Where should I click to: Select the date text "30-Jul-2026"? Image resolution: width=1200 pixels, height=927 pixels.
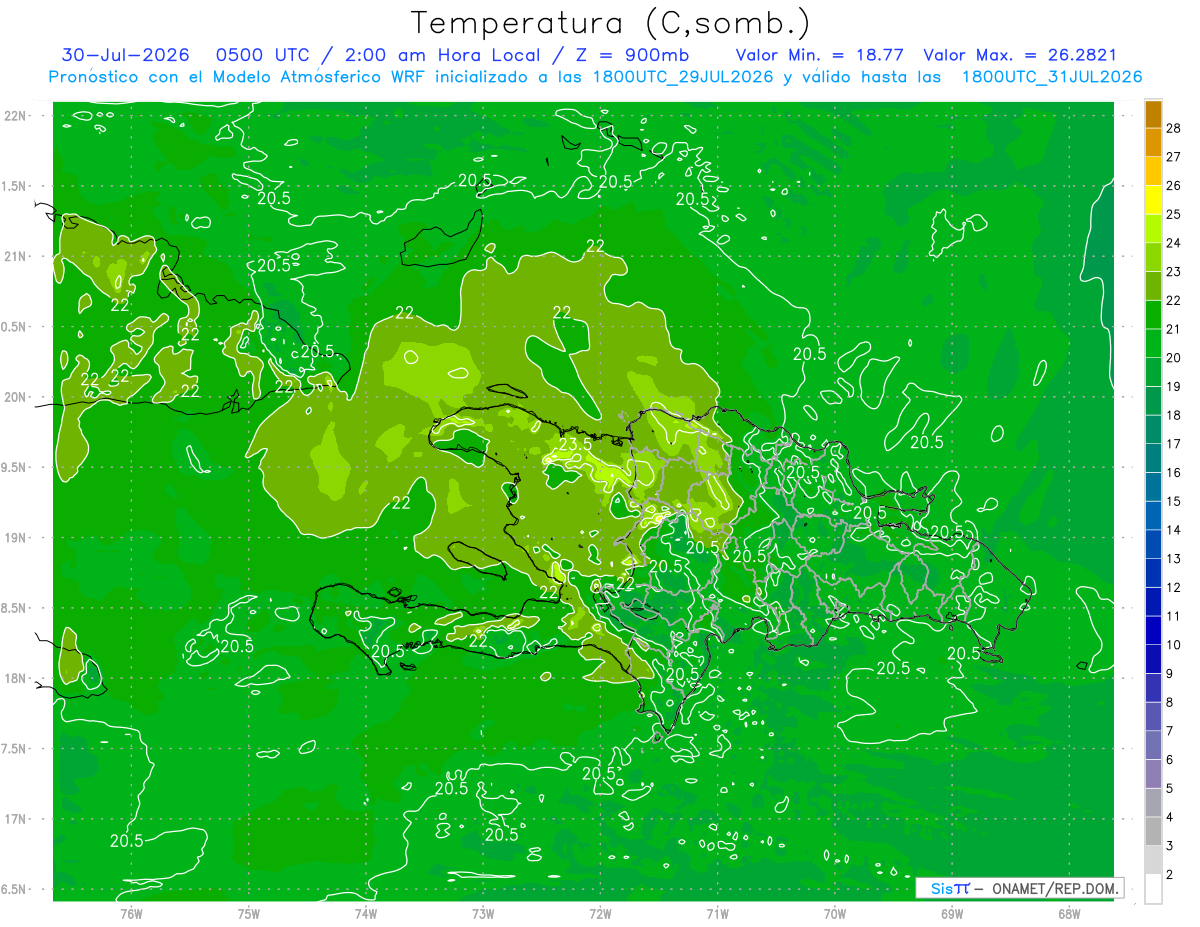(127, 55)
